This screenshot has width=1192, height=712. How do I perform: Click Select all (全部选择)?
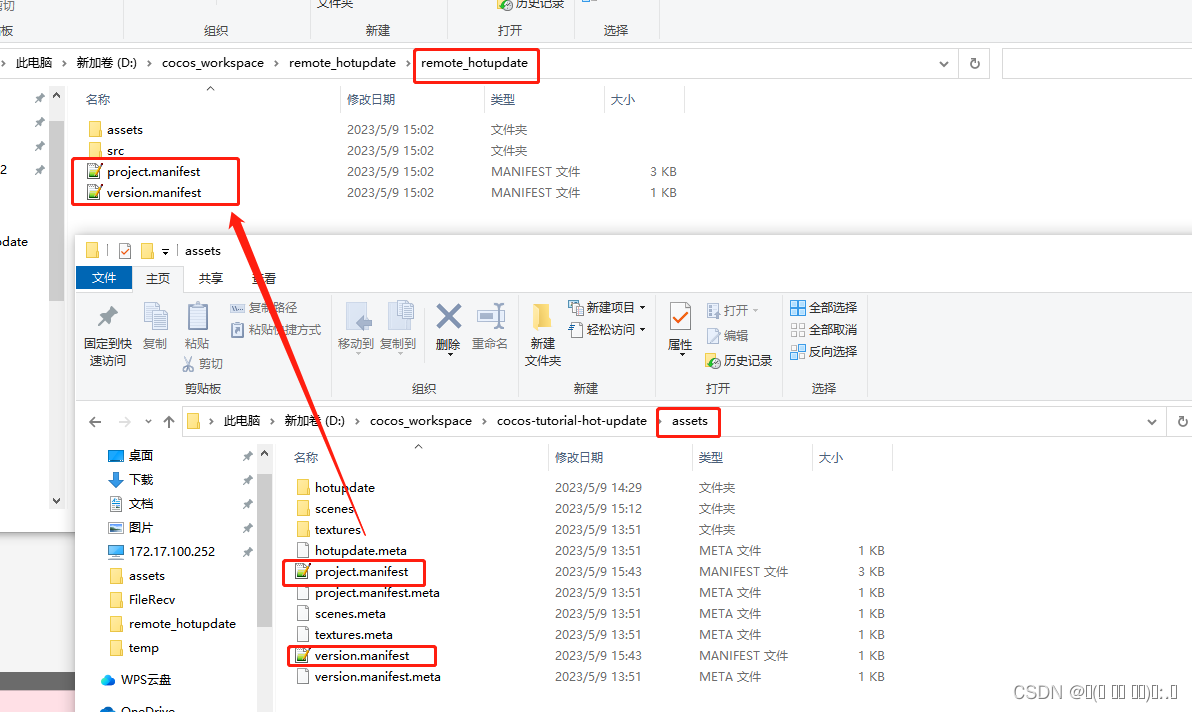tap(823, 308)
